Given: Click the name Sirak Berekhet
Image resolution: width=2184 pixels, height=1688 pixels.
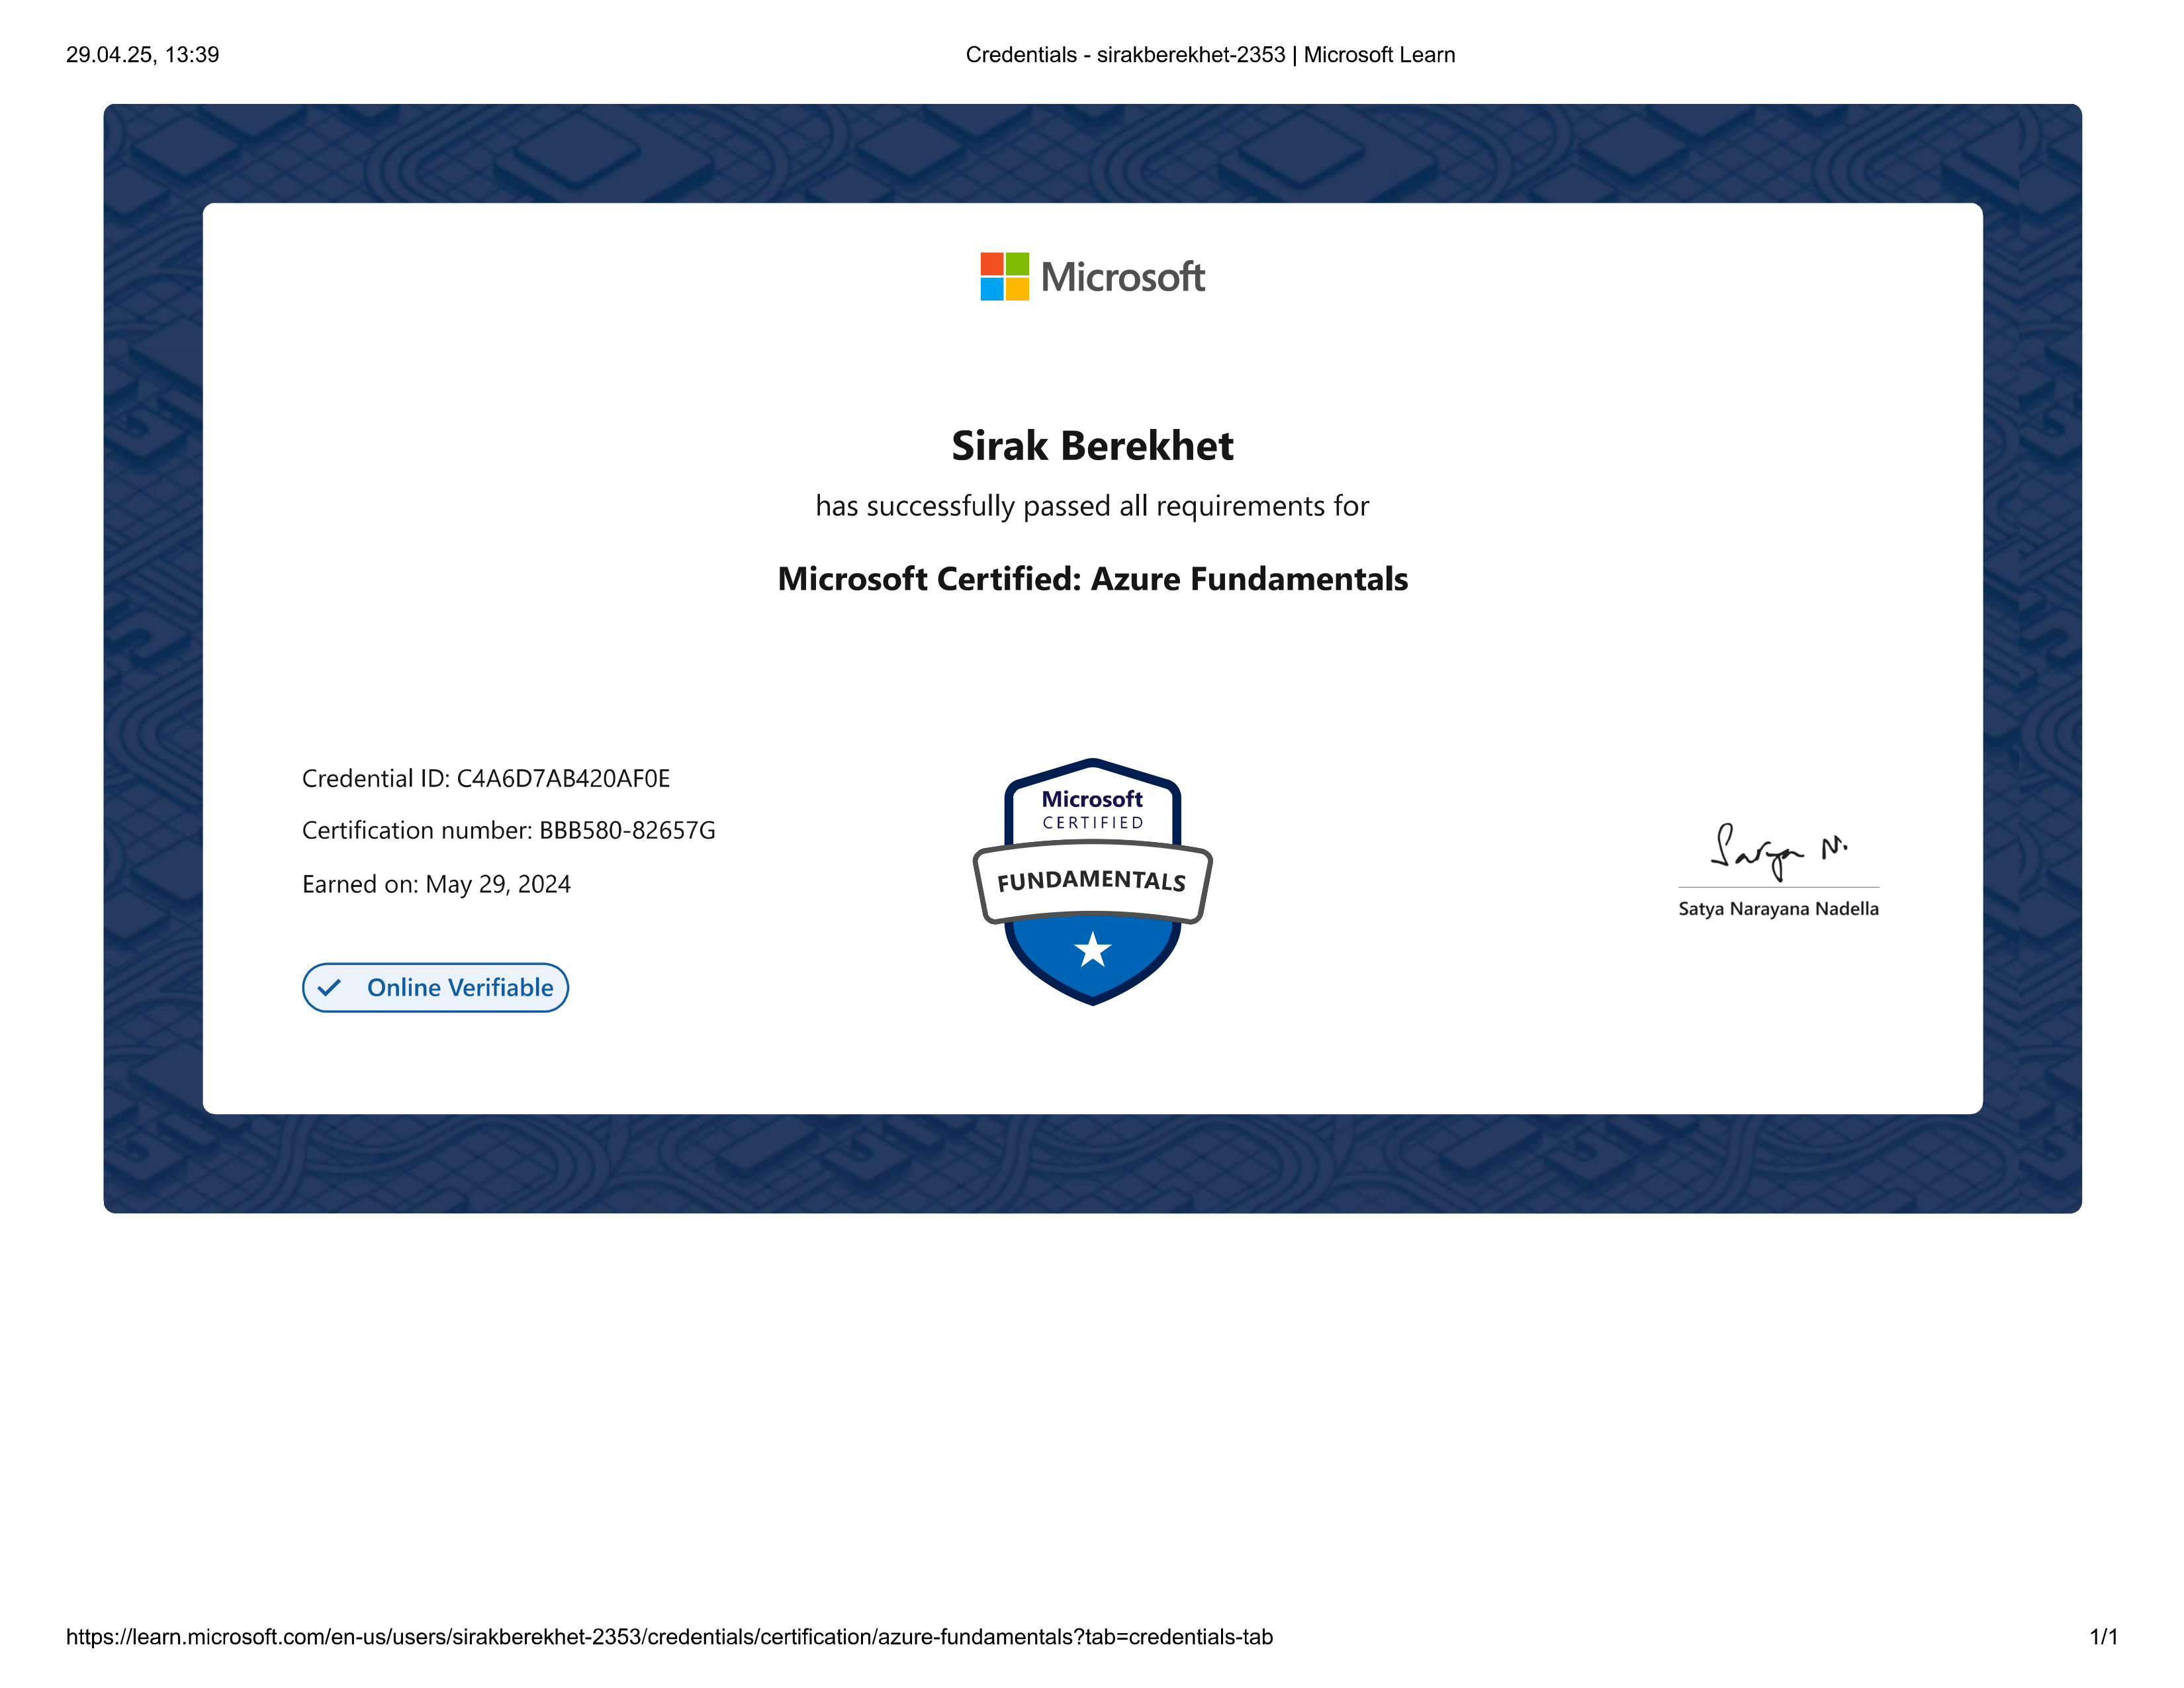Looking at the screenshot, I should [1092, 445].
